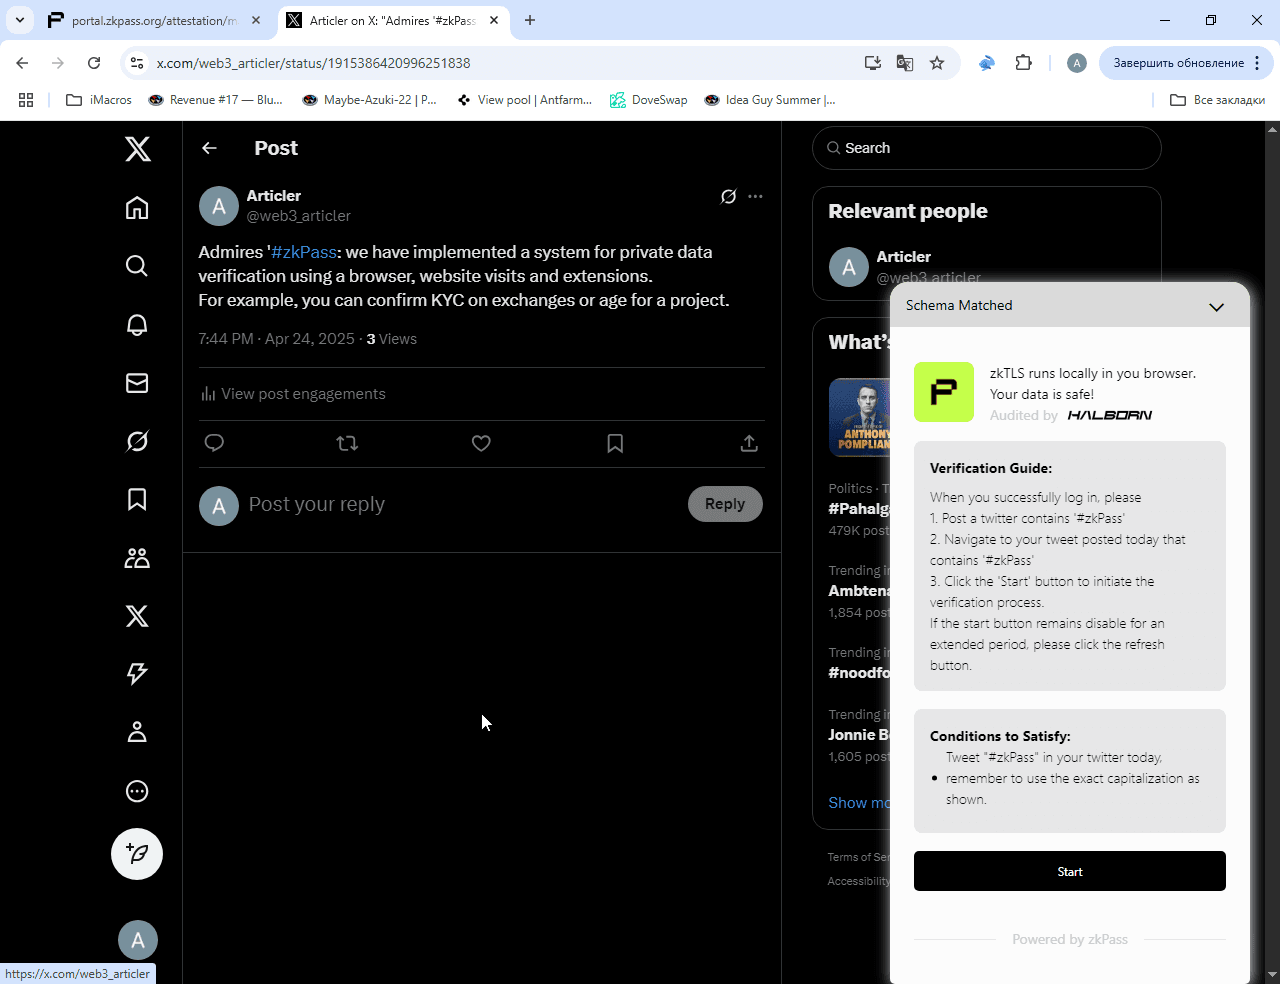Viewport: 1280px width, 984px height.
Task: Click the post timestamp 7:44 PM
Action: click(226, 339)
